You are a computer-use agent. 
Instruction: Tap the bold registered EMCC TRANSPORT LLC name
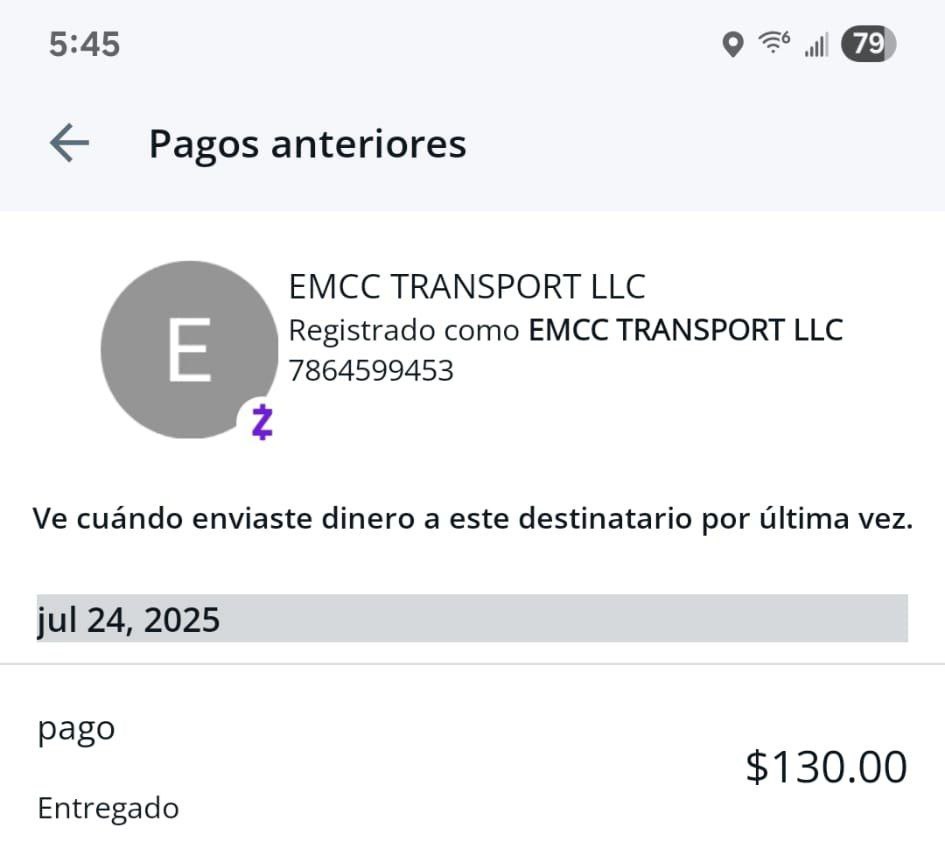pyautogui.click(x=685, y=330)
